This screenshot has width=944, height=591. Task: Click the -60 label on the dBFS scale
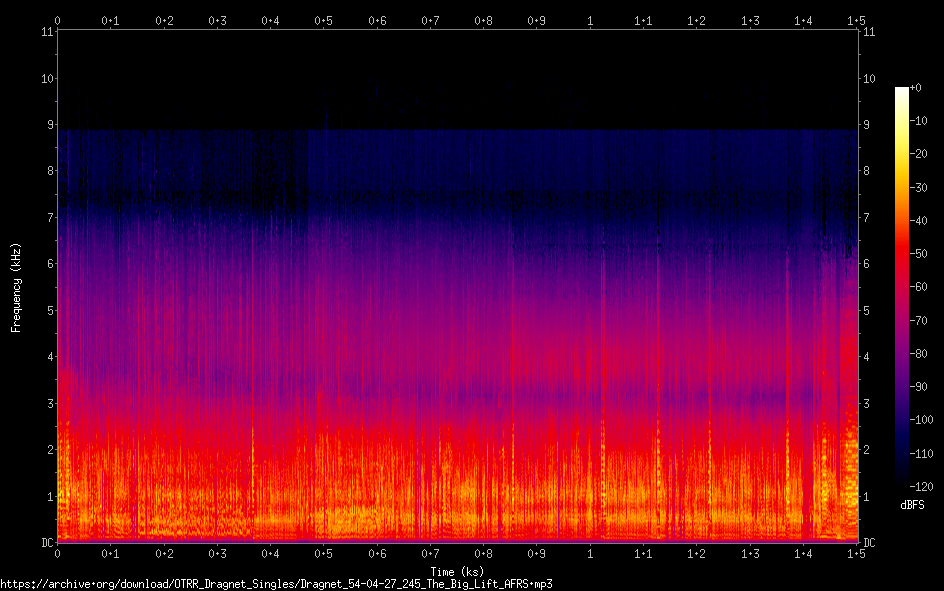coord(922,288)
